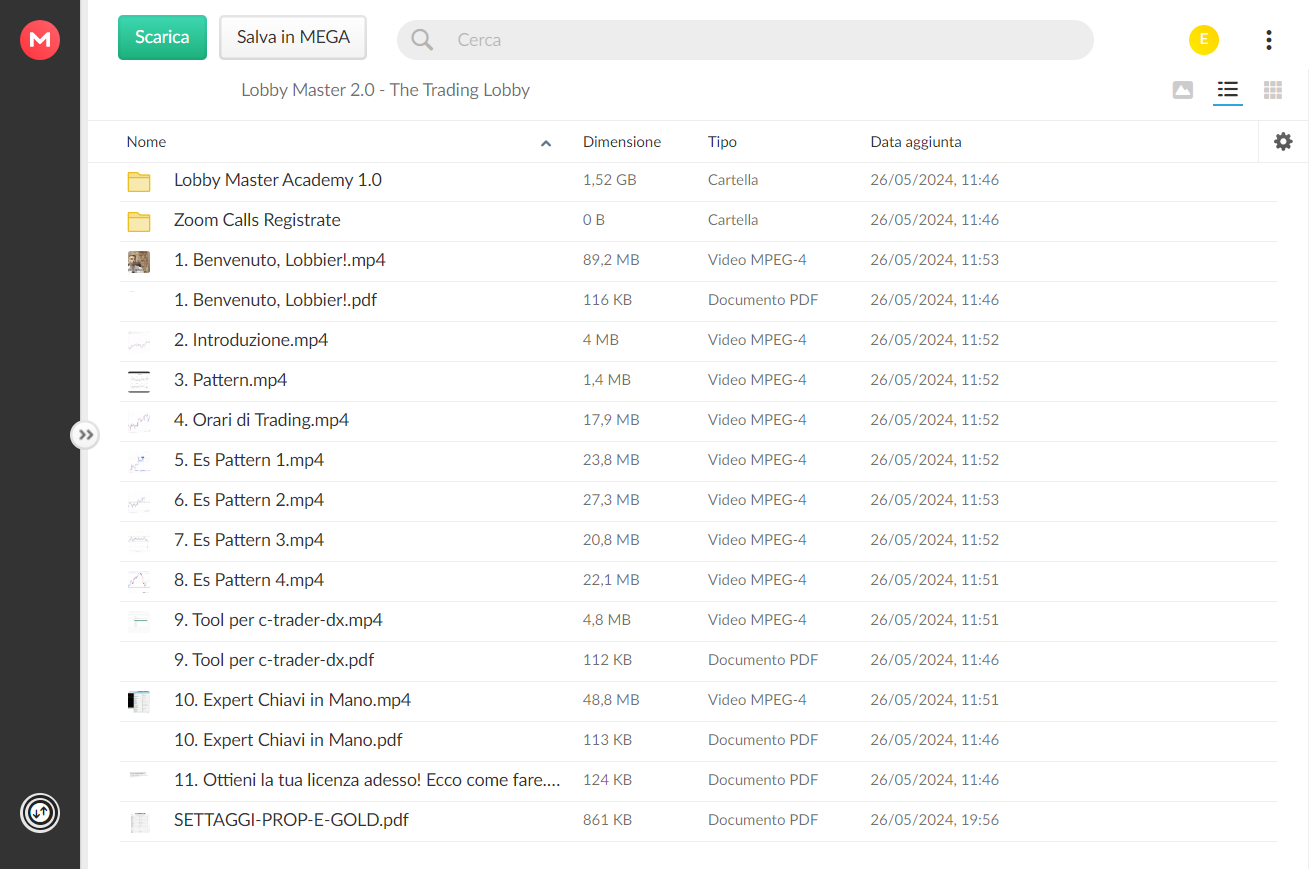The image size is (1309, 869).
Task: Sort by Dimensione column header
Action: tap(622, 142)
